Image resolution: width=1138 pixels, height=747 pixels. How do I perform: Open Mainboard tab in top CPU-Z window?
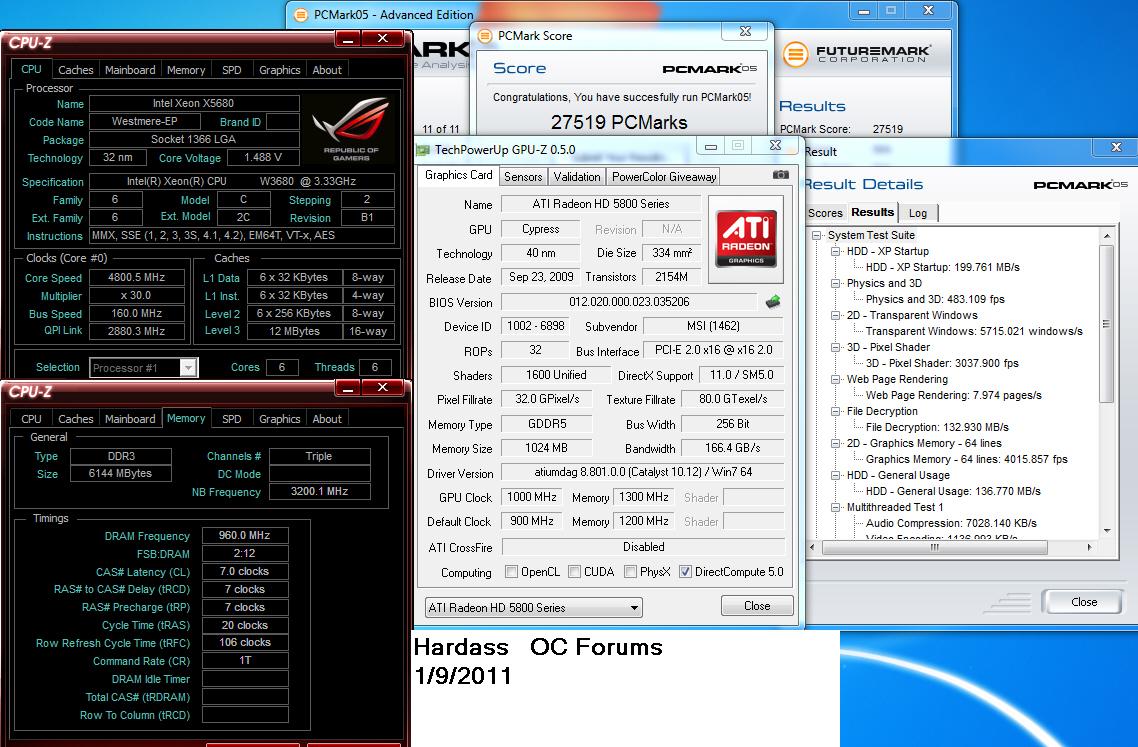[130, 70]
